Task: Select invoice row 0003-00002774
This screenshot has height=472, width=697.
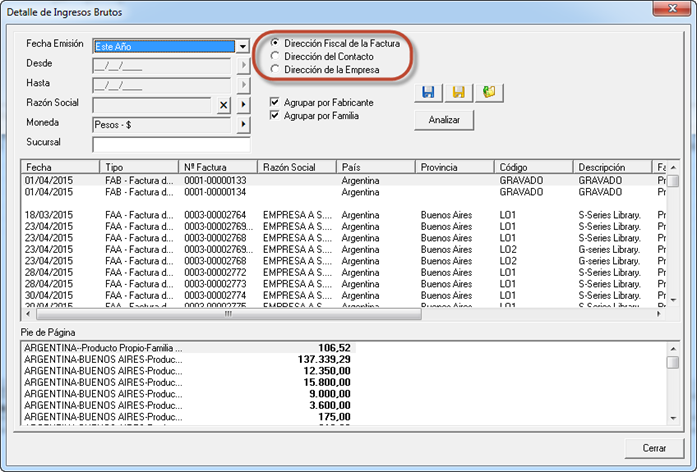Action: click(344, 295)
